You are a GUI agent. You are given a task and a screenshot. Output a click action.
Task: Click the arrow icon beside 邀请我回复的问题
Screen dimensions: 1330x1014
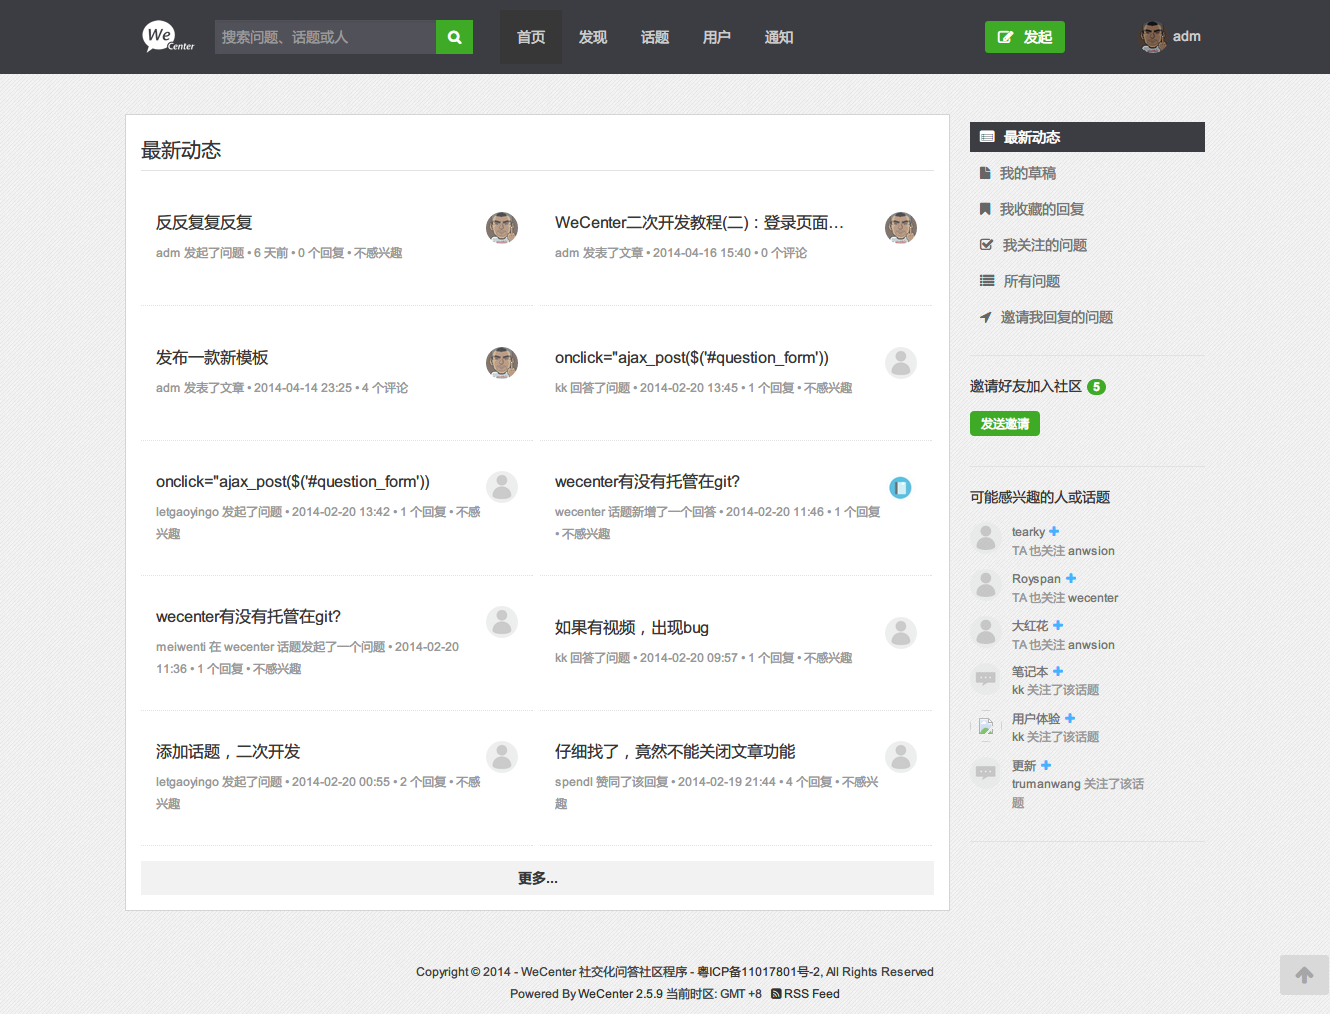[985, 317]
